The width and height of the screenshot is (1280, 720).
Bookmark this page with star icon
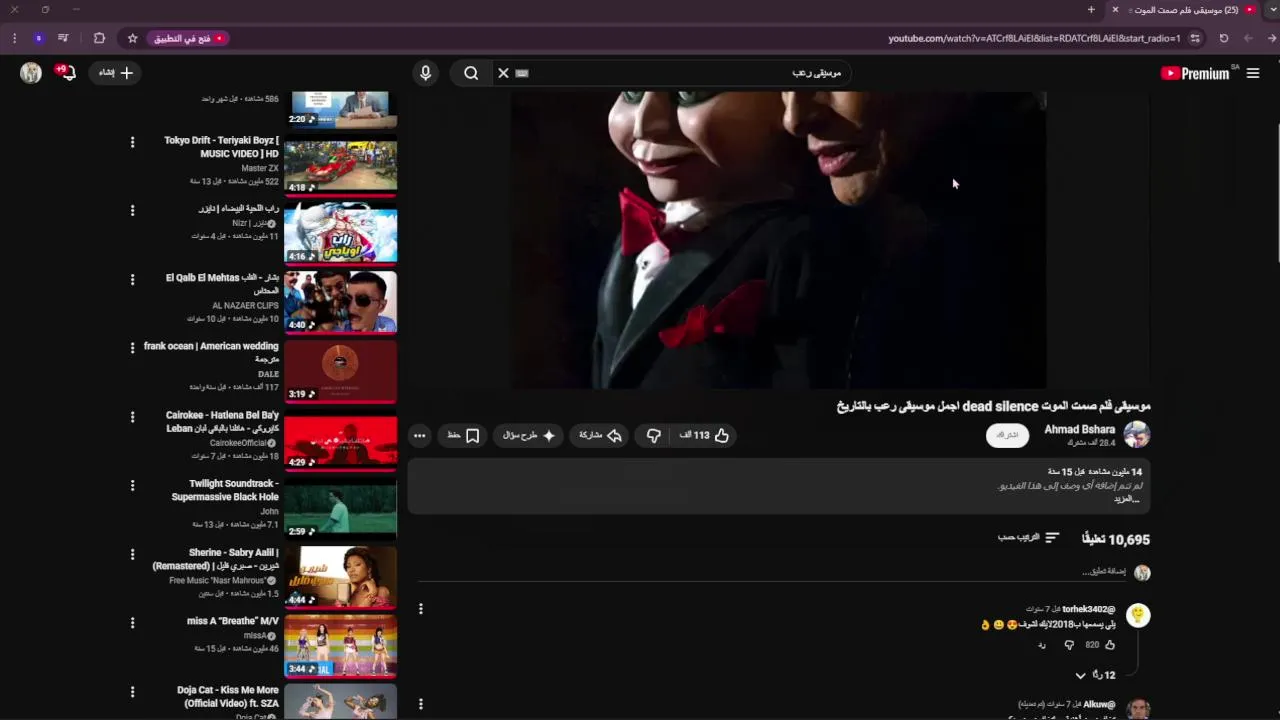tap(132, 38)
